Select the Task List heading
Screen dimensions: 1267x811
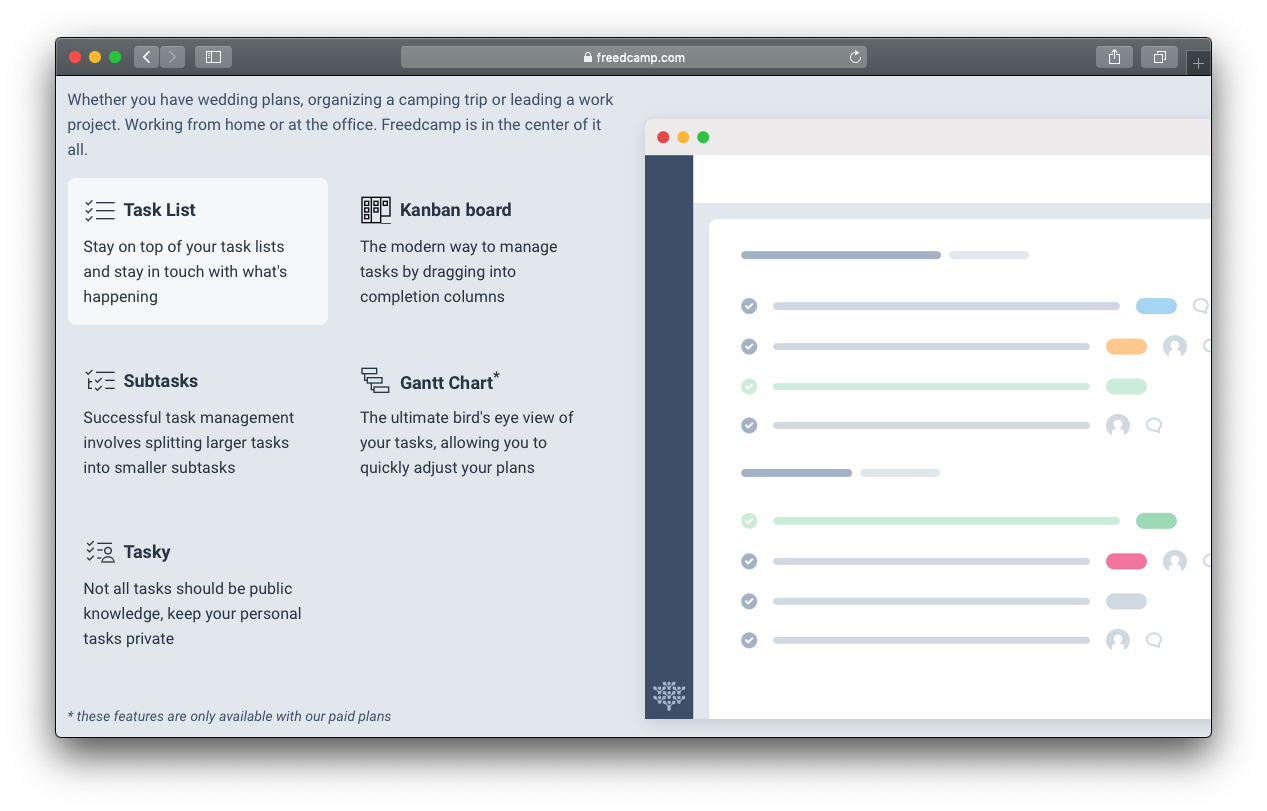pos(160,210)
